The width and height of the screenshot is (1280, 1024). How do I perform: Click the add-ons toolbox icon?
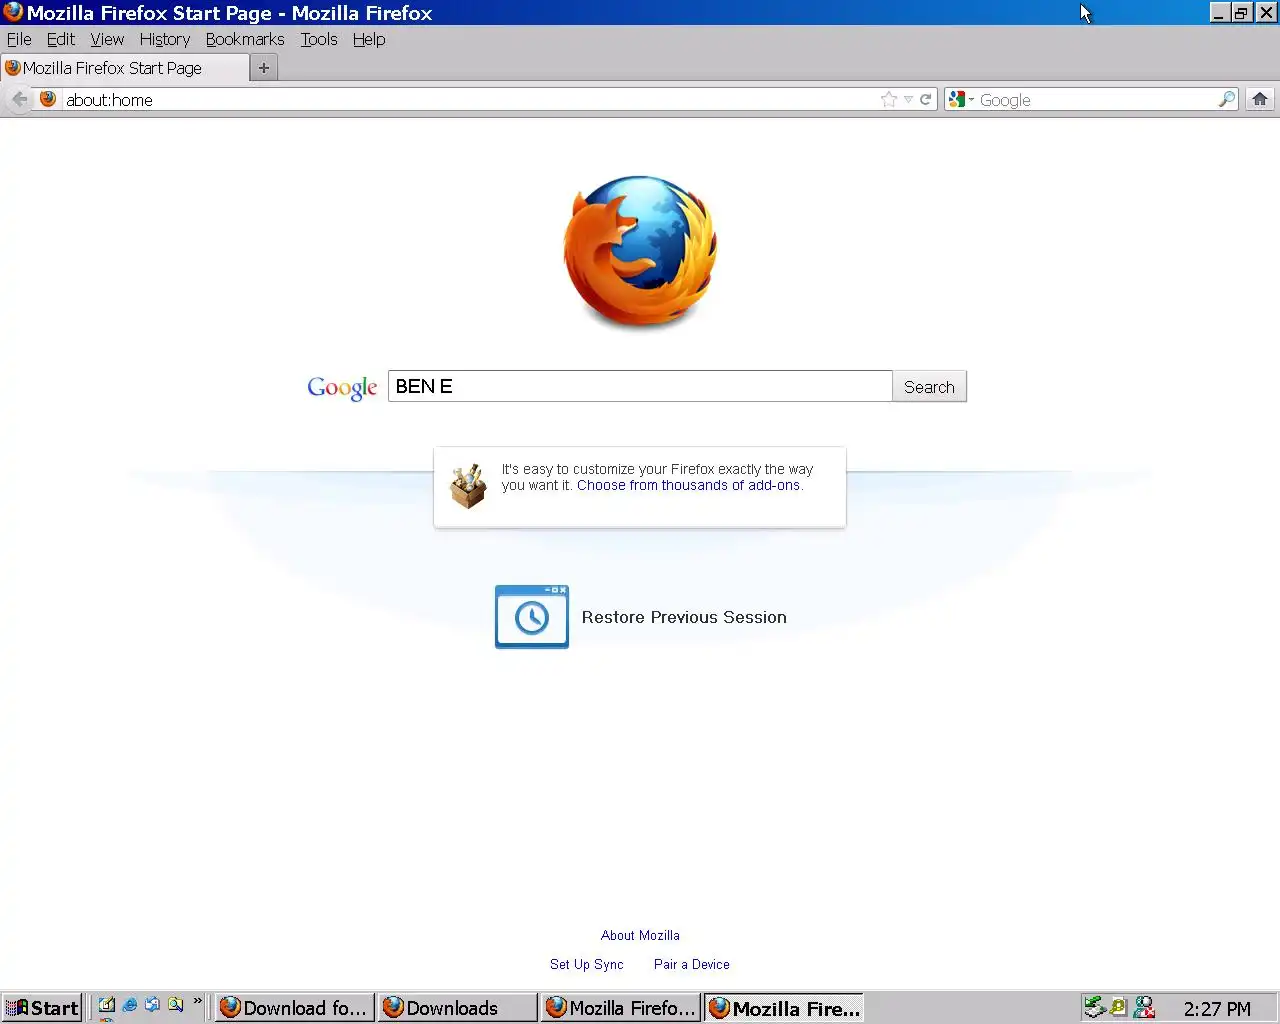pos(468,486)
